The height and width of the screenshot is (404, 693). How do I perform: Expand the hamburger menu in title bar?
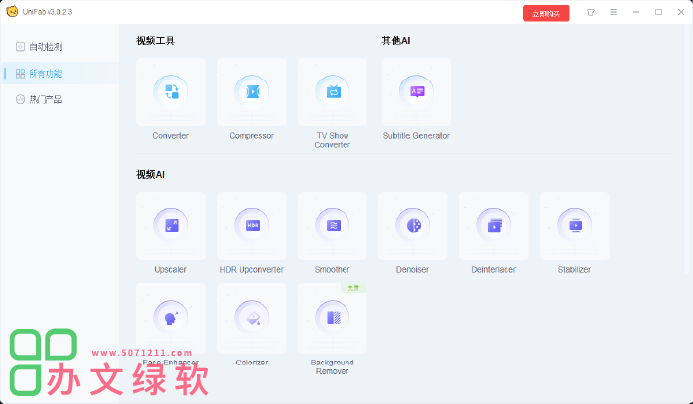coord(613,12)
